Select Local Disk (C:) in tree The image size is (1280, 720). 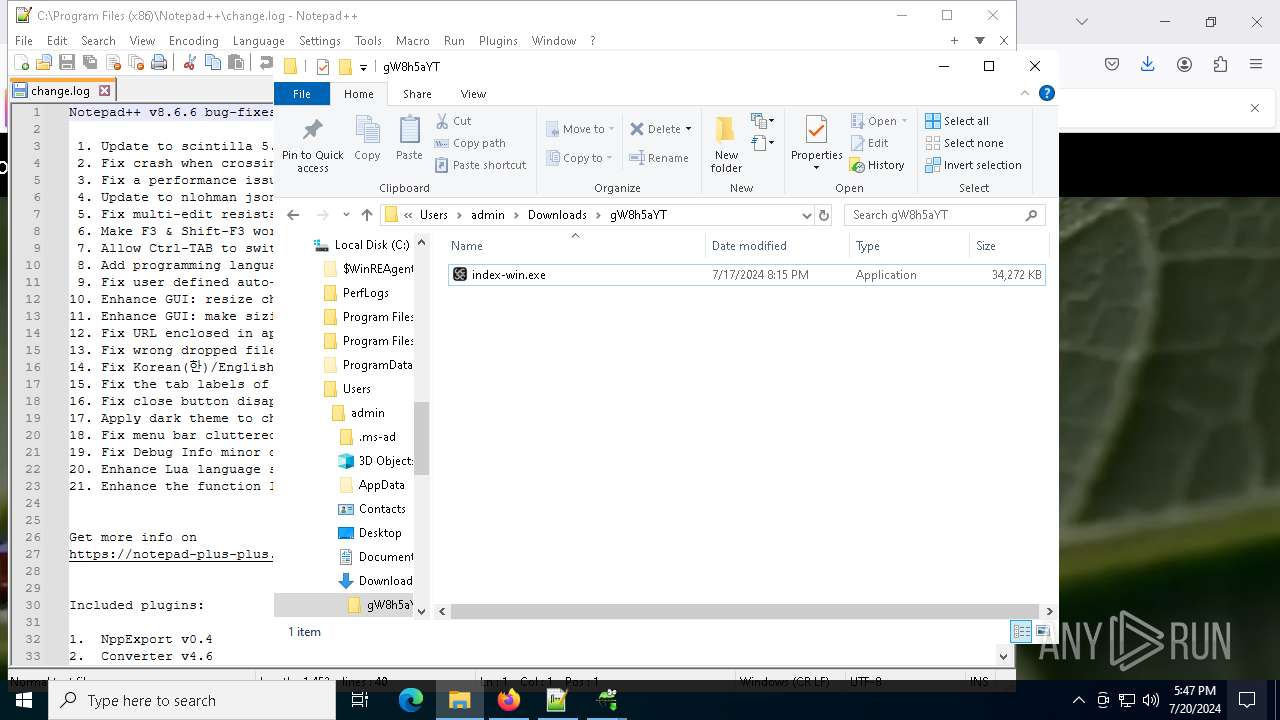pos(361,245)
